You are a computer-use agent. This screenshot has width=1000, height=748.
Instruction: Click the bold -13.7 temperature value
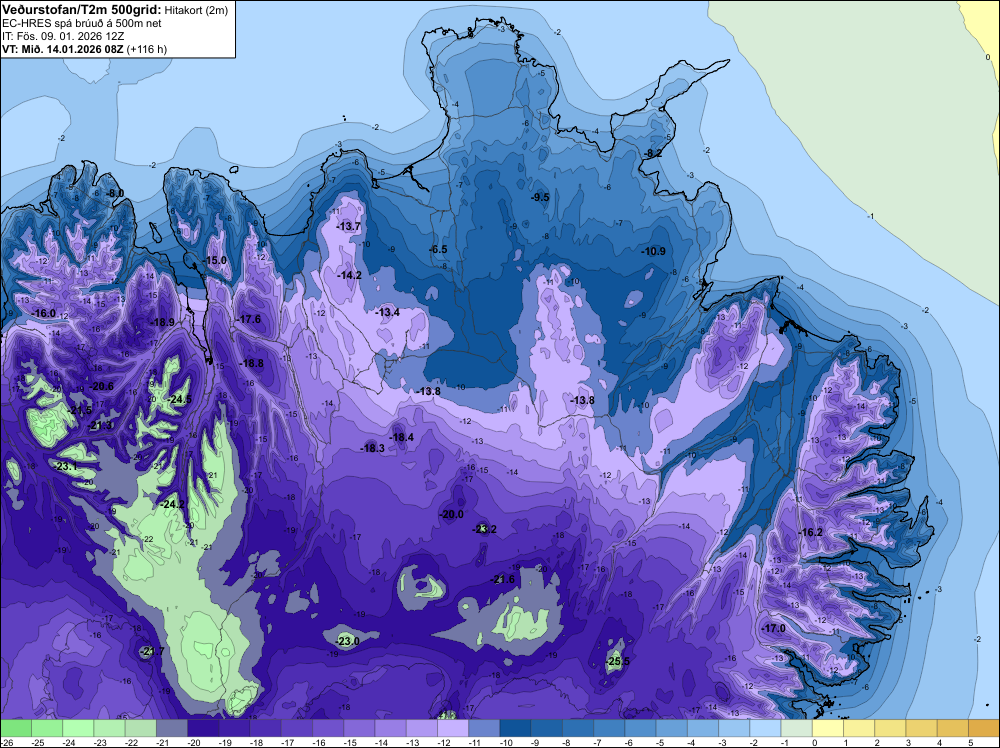pyautogui.click(x=349, y=226)
